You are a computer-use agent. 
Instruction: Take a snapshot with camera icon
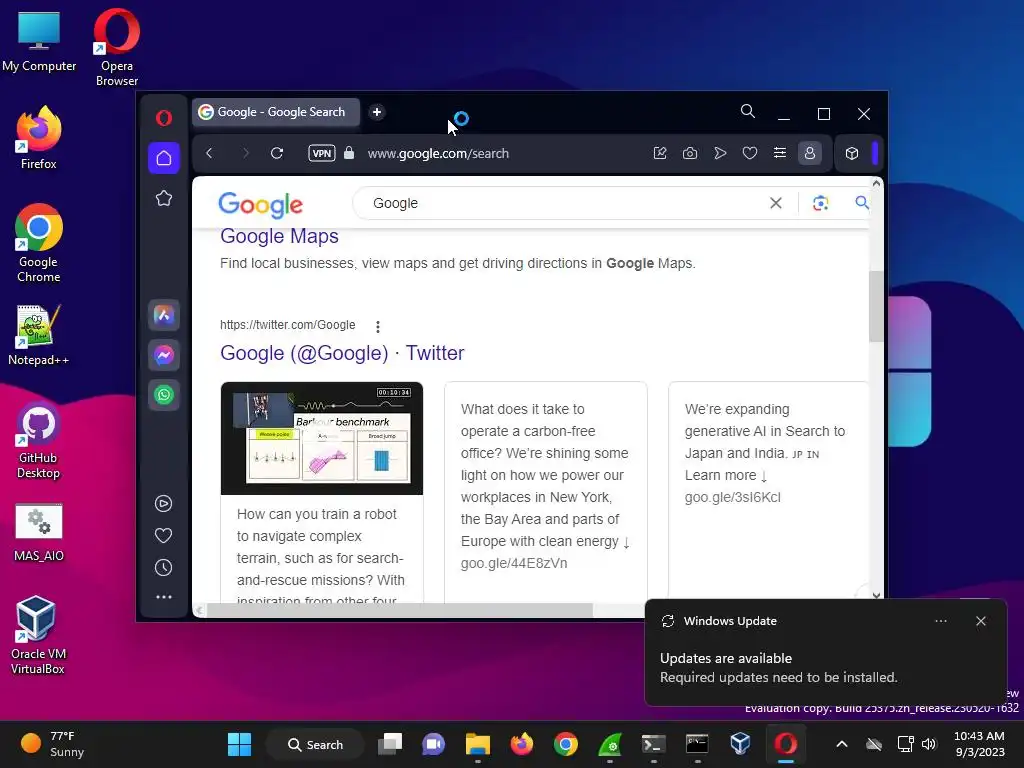coord(690,153)
